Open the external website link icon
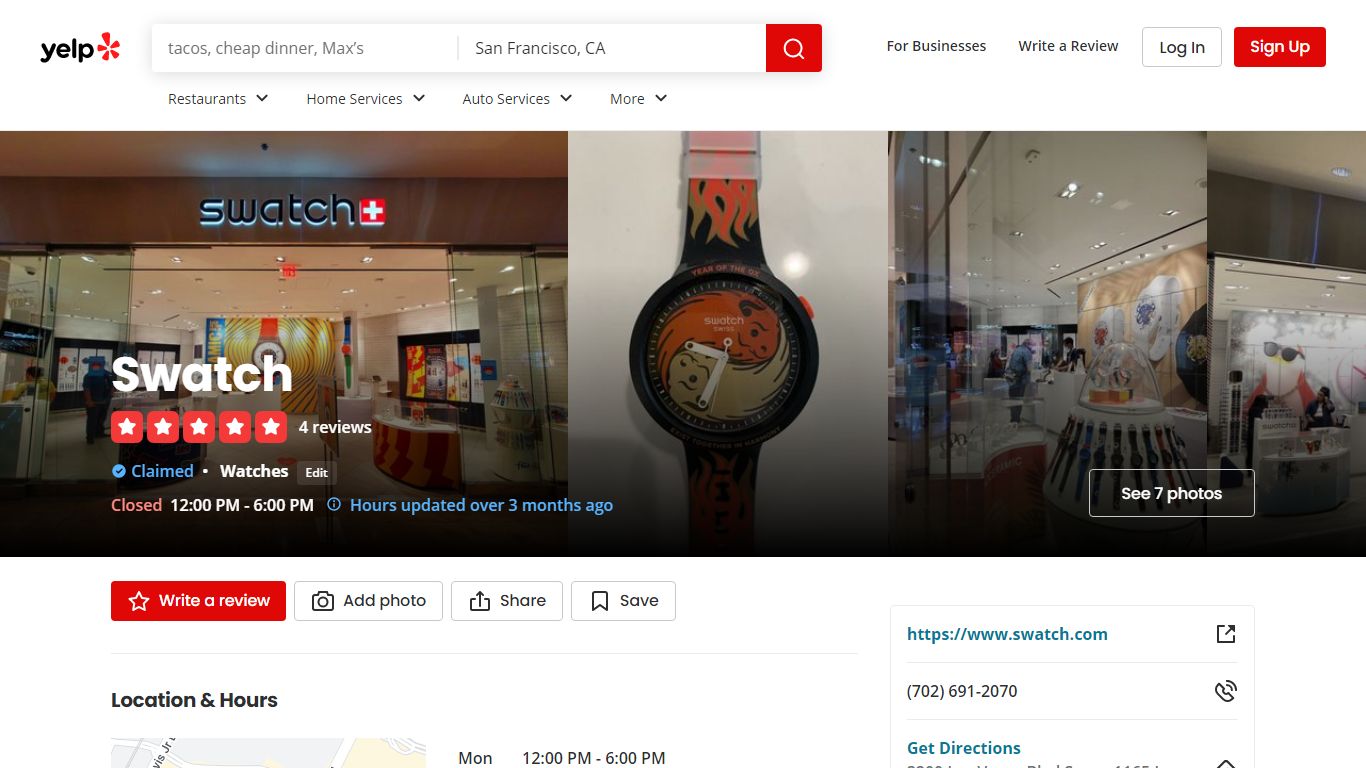The width and height of the screenshot is (1366, 768). click(x=1226, y=634)
